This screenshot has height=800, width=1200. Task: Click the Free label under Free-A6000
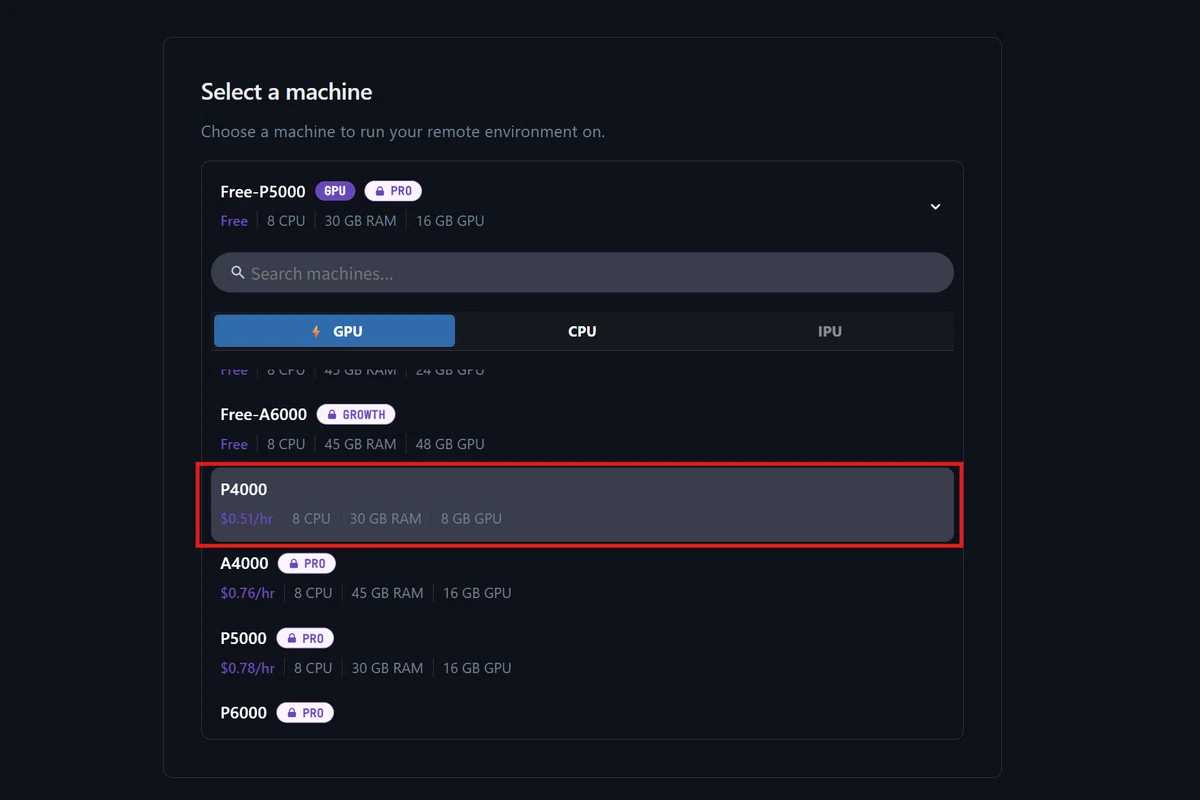point(234,444)
